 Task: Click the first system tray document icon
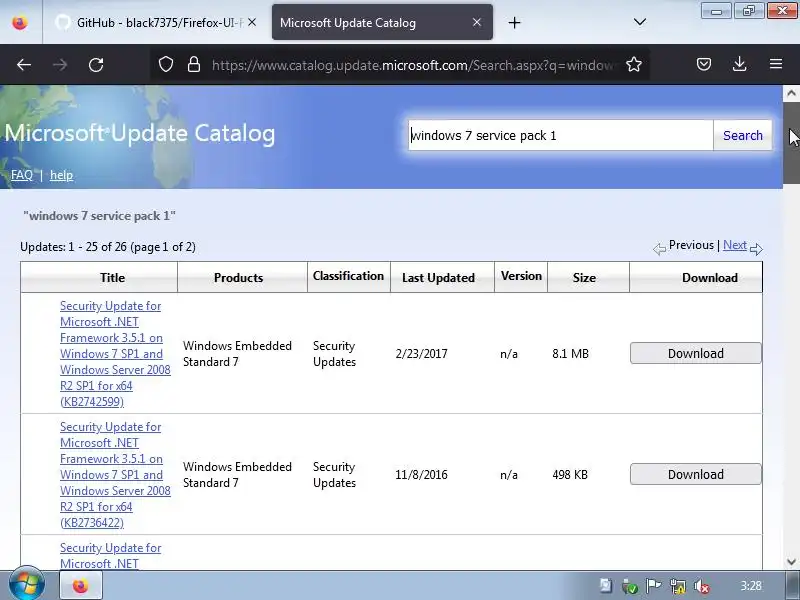pos(606,586)
